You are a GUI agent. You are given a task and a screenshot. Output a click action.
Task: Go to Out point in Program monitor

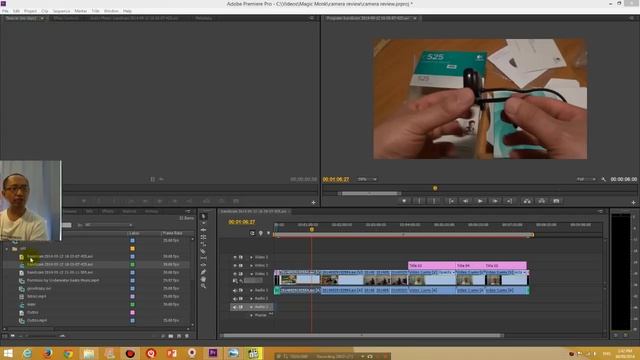(x=509, y=201)
